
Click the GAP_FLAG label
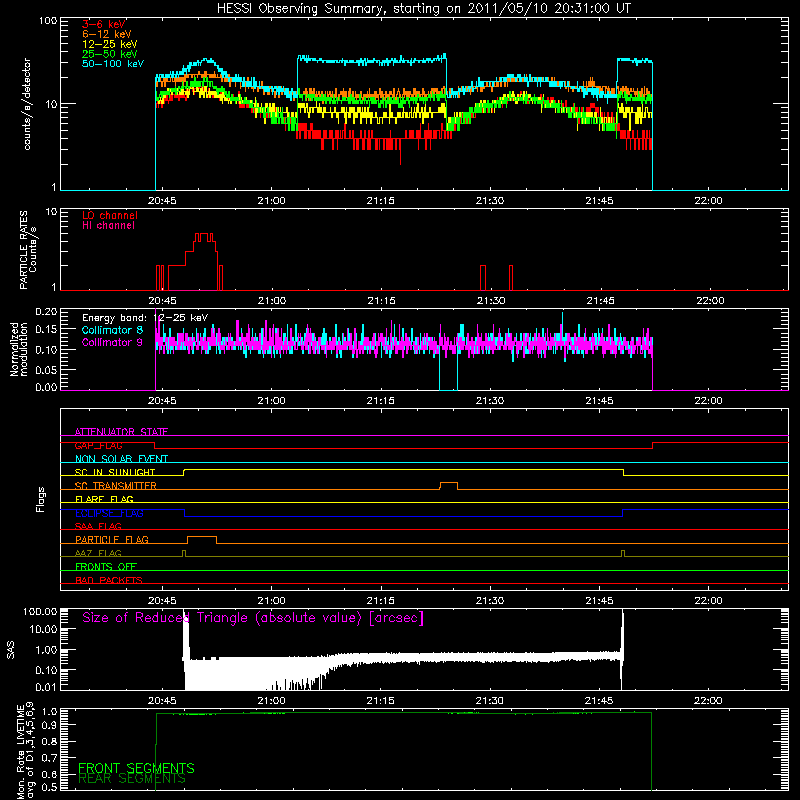[x=98, y=445]
